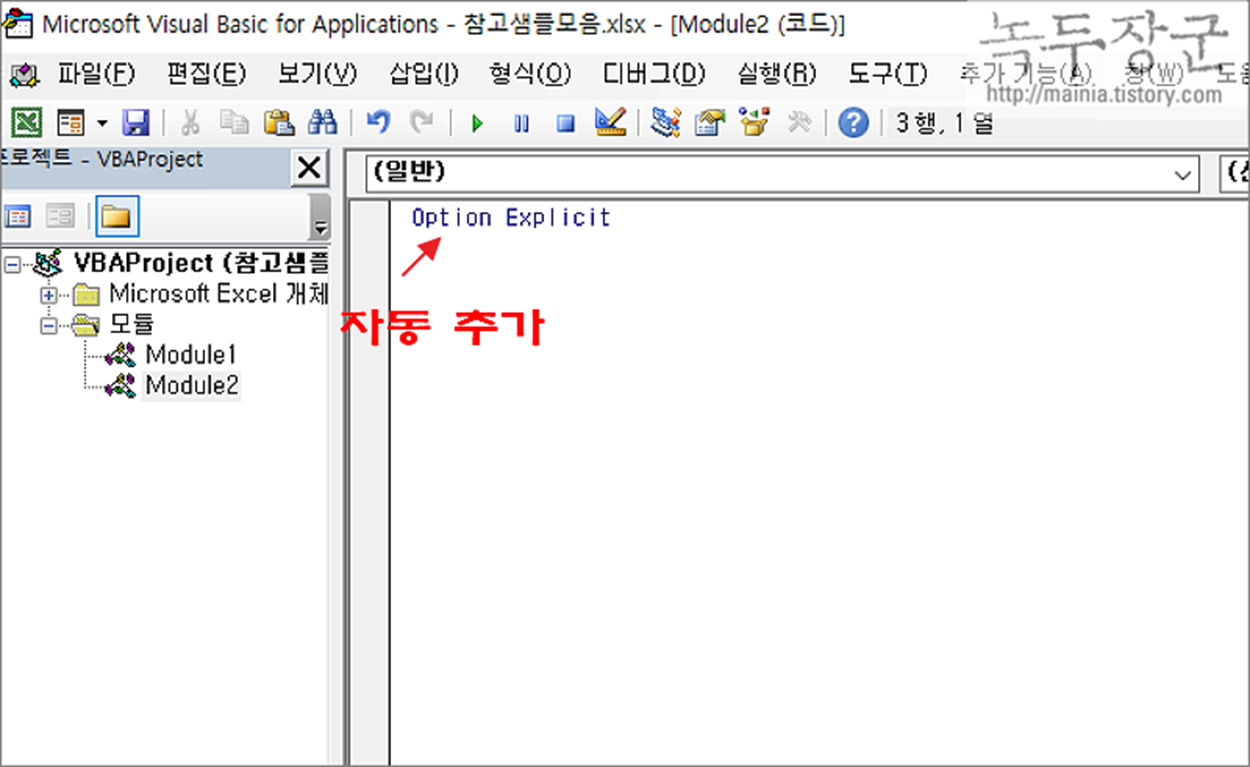1250x767 pixels.
Task: Run the macro with green play icon
Action: [x=477, y=124]
